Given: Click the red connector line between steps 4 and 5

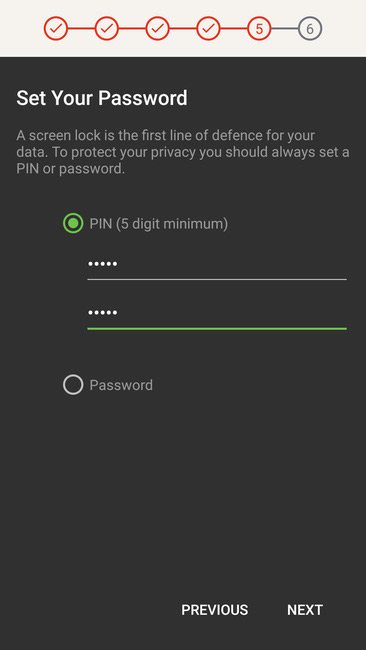Looking at the screenshot, I should point(234,29).
